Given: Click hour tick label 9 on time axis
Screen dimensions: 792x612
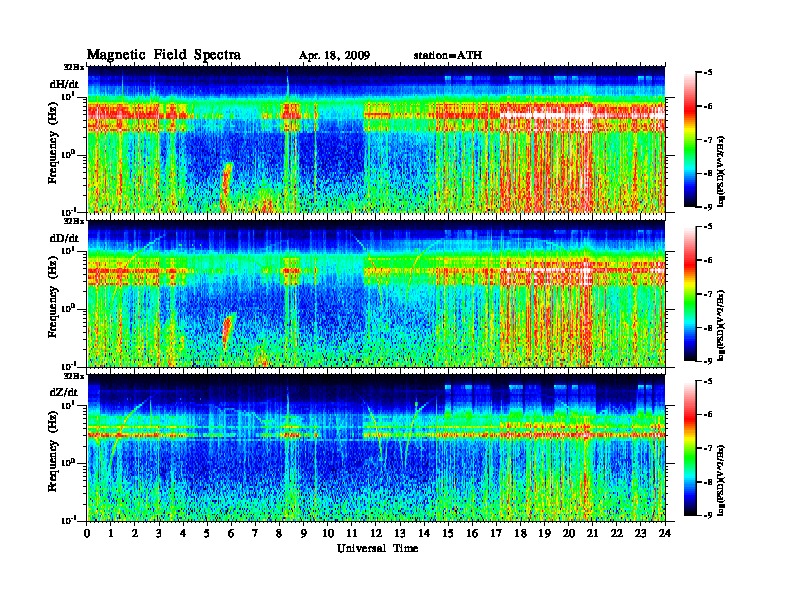Looking at the screenshot, I should 304,534.
